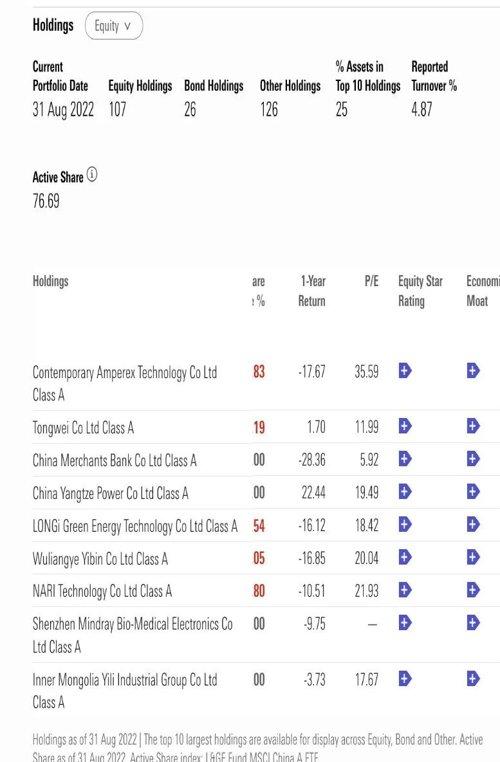Open China Merchants Bank Class A holding
Screen dimensions: 500x762
tap(114, 460)
